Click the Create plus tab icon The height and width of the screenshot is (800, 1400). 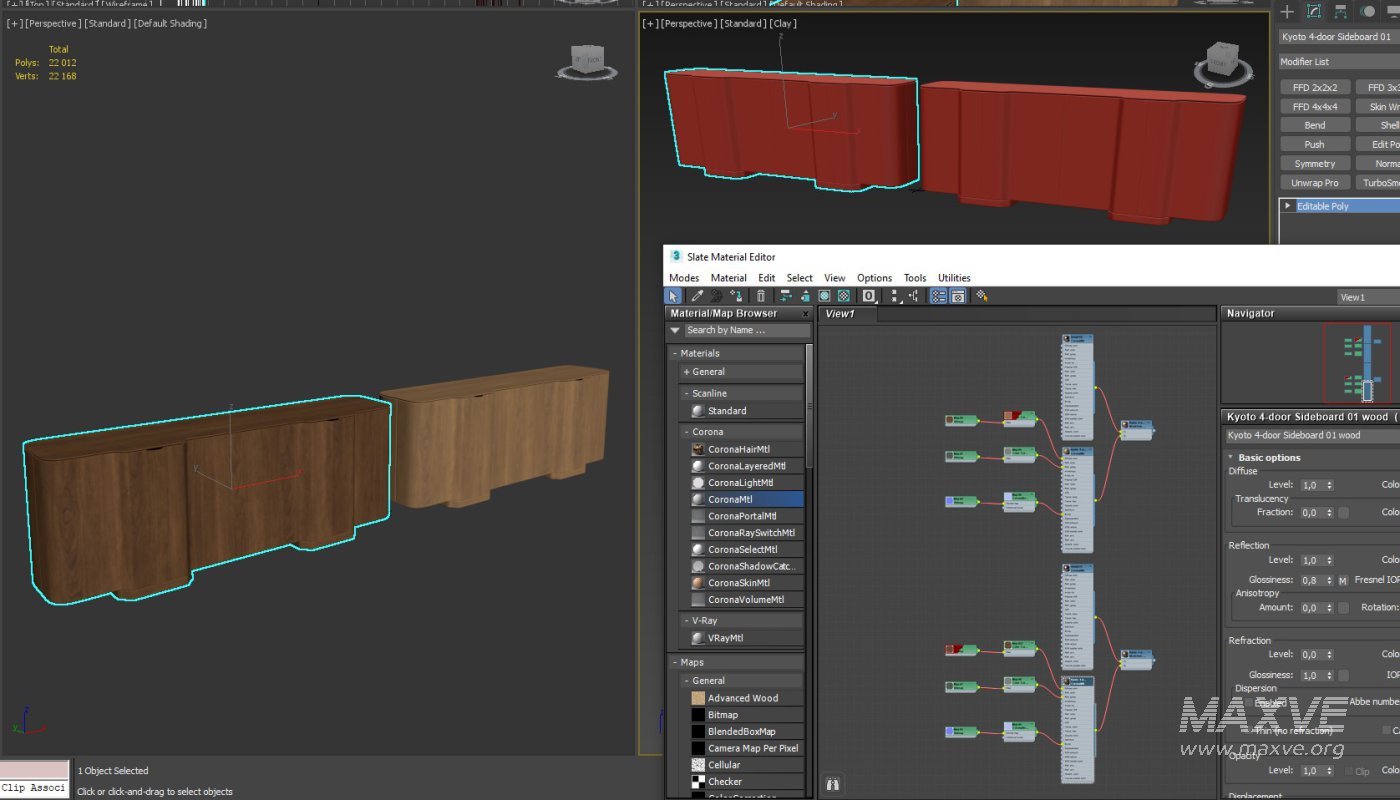tap(1288, 12)
